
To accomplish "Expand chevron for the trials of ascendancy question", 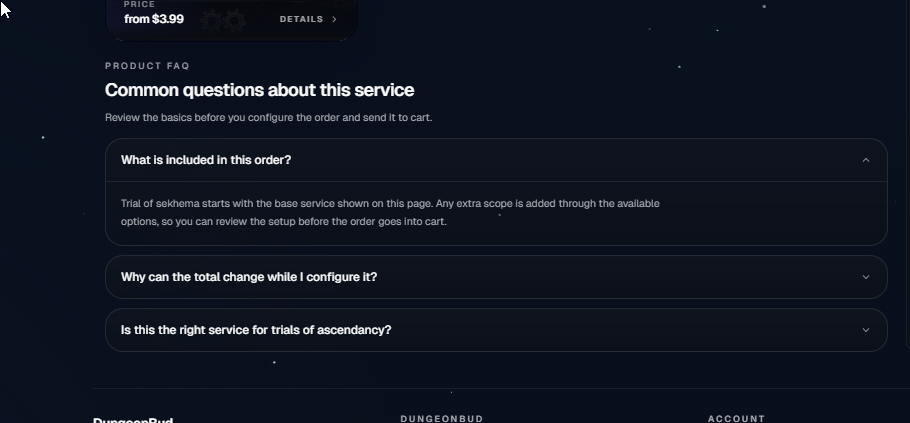I will (866, 330).
